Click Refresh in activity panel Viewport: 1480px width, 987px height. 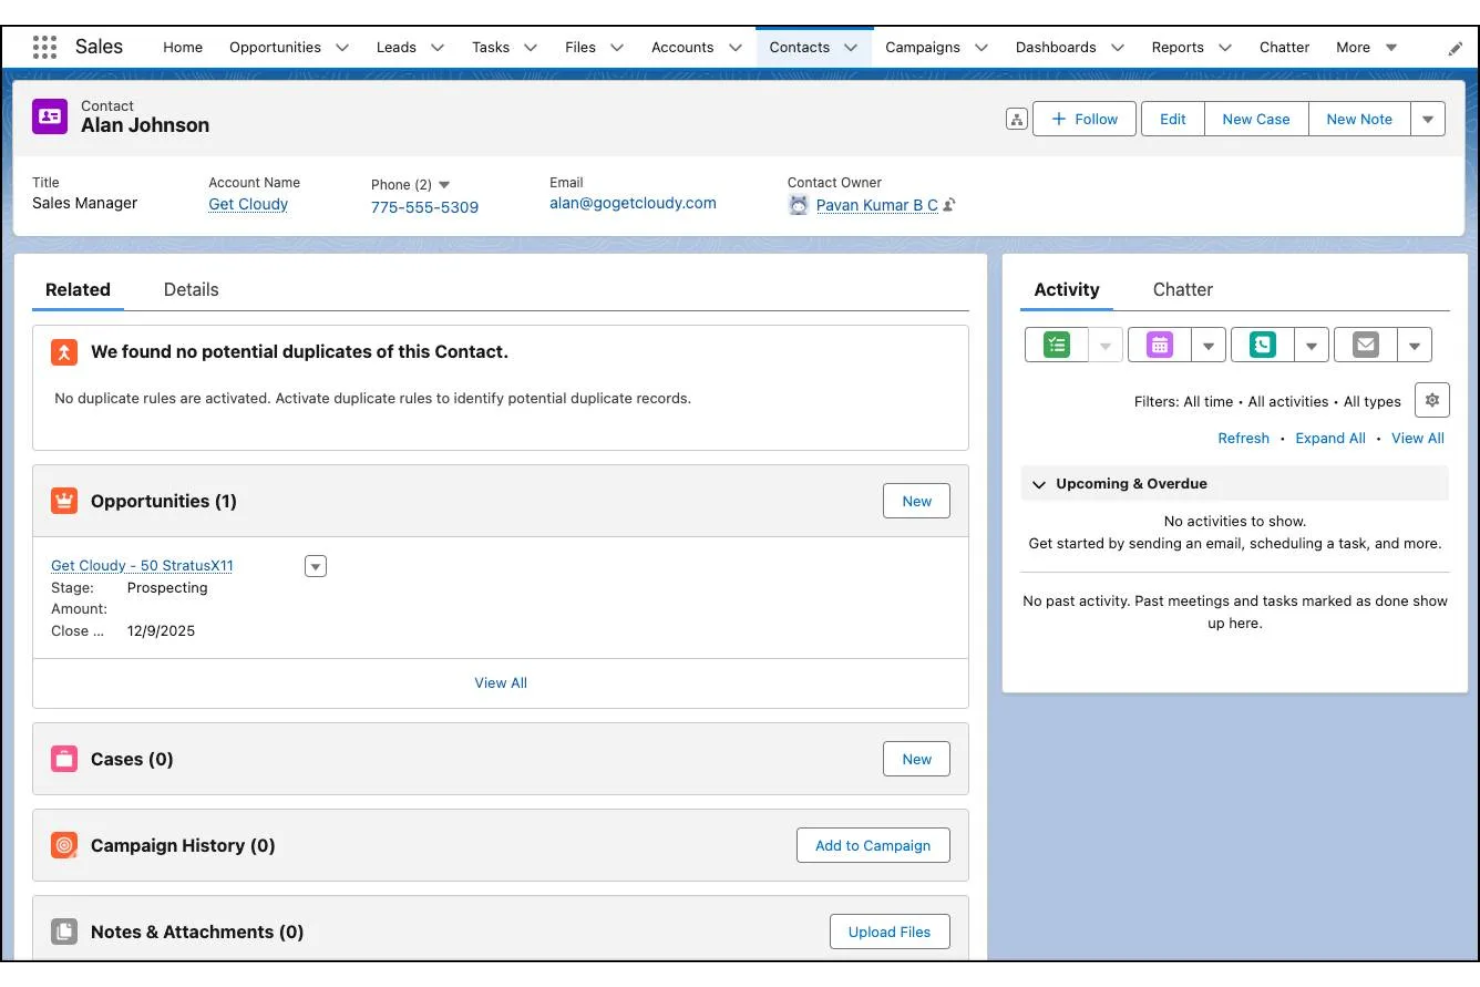click(1243, 438)
